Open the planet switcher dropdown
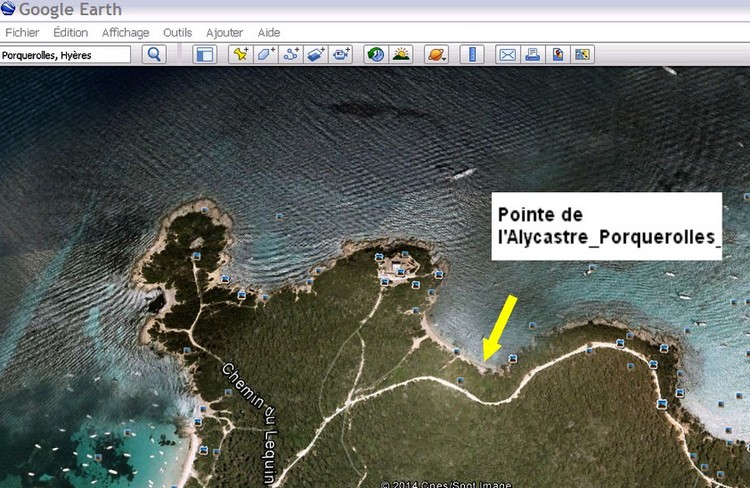 (437, 55)
